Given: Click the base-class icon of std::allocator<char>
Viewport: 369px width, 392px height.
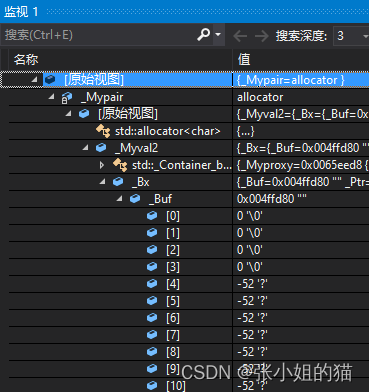Looking at the screenshot, I should pyautogui.click(x=103, y=131).
